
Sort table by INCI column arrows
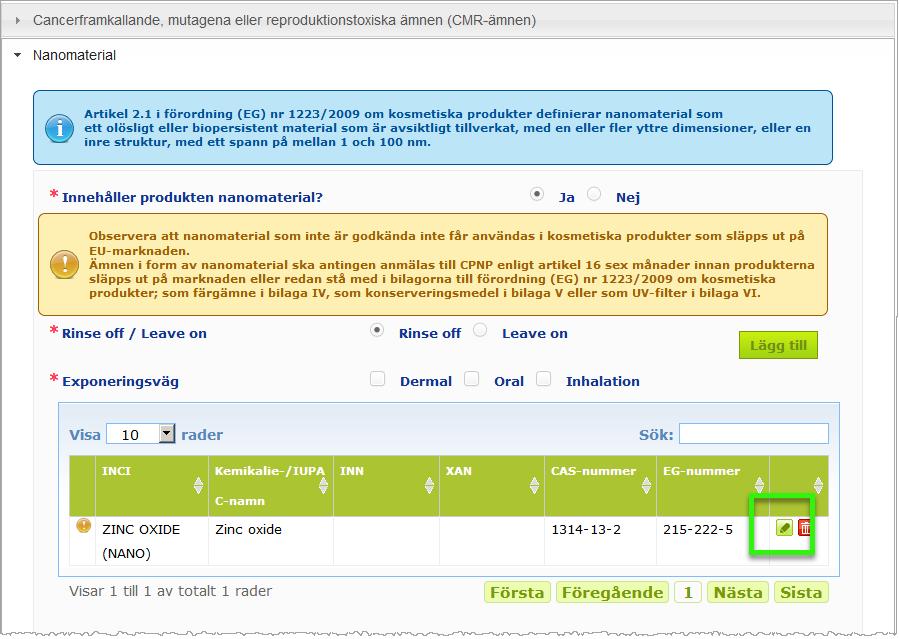point(198,485)
